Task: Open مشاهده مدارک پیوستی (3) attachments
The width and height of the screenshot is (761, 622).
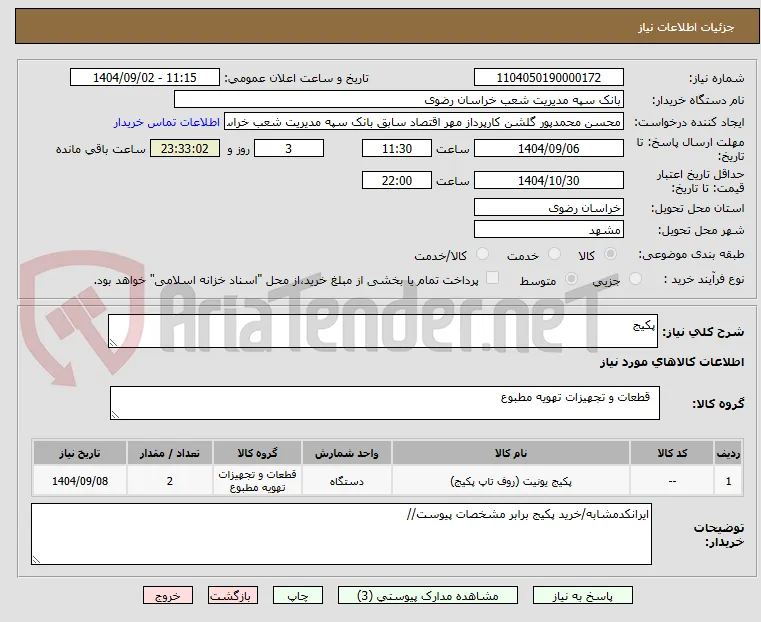Action: pos(428,595)
